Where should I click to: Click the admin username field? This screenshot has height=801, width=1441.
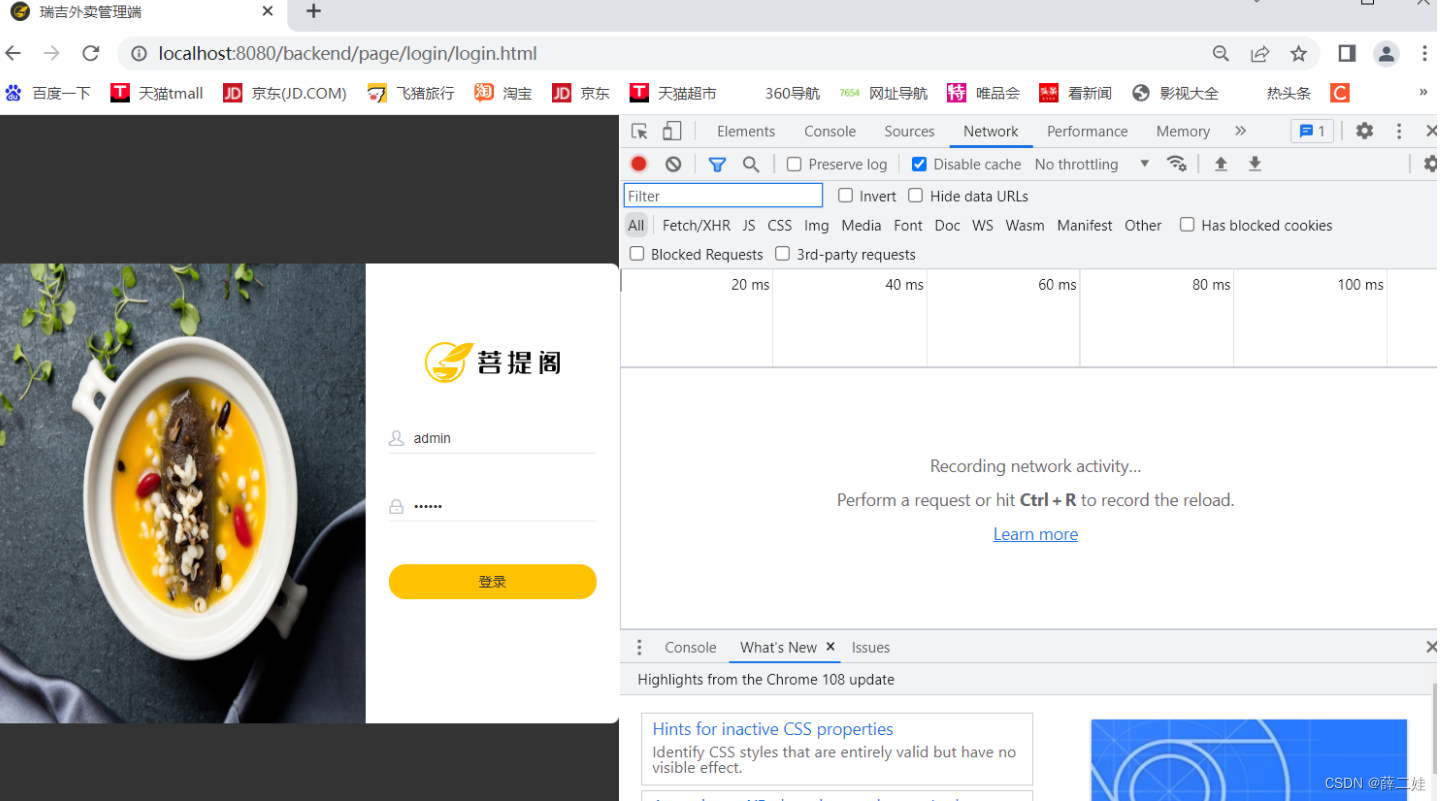(x=492, y=438)
